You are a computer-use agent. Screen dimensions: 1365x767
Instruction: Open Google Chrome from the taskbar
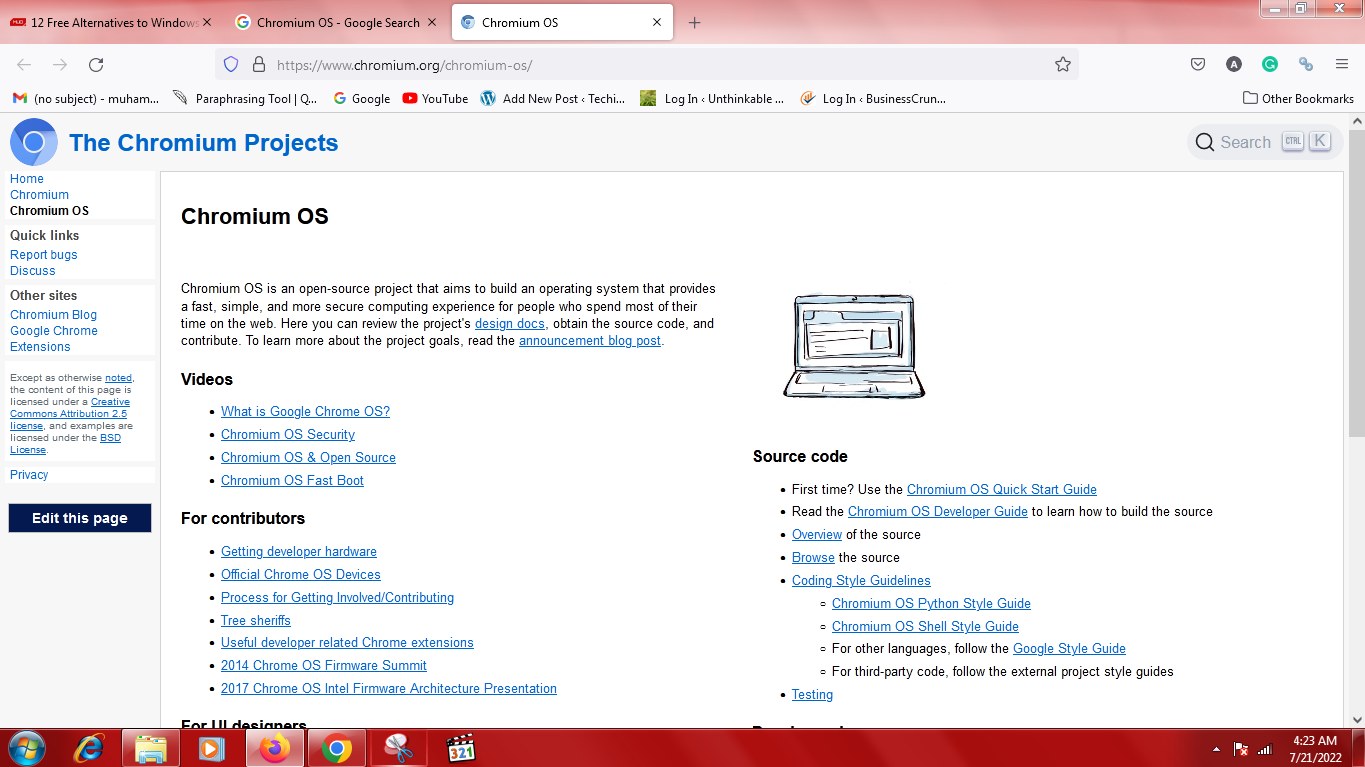click(337, 748)
